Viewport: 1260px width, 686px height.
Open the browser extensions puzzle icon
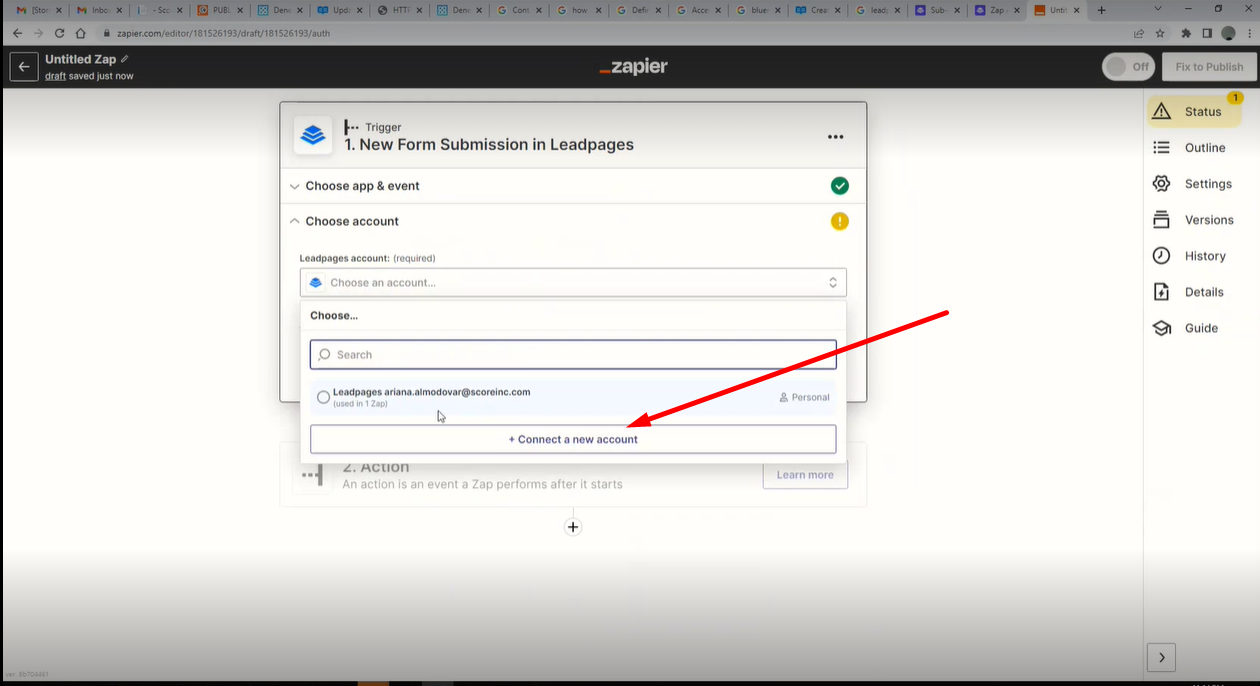coord(1186,33)
